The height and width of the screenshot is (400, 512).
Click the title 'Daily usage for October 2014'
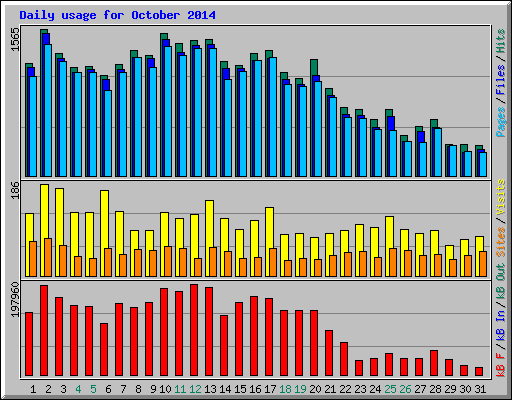(117, 15)
